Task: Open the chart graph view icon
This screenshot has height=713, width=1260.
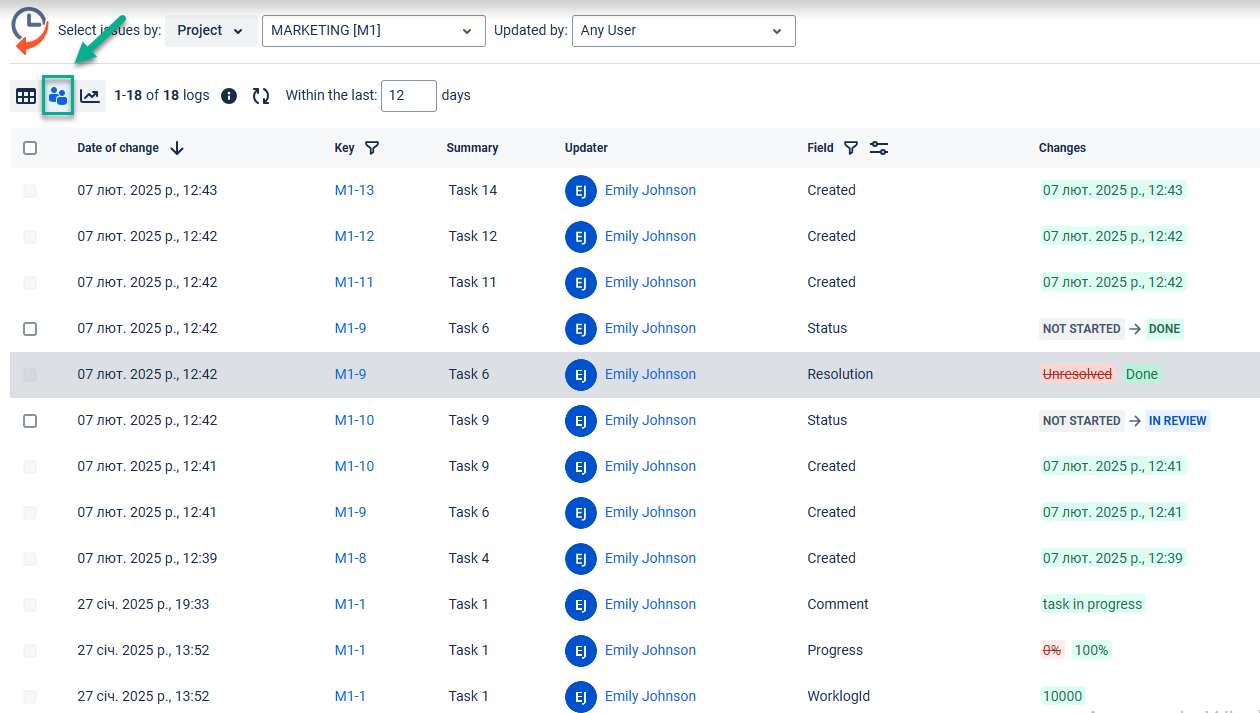Action: point(90,96)
